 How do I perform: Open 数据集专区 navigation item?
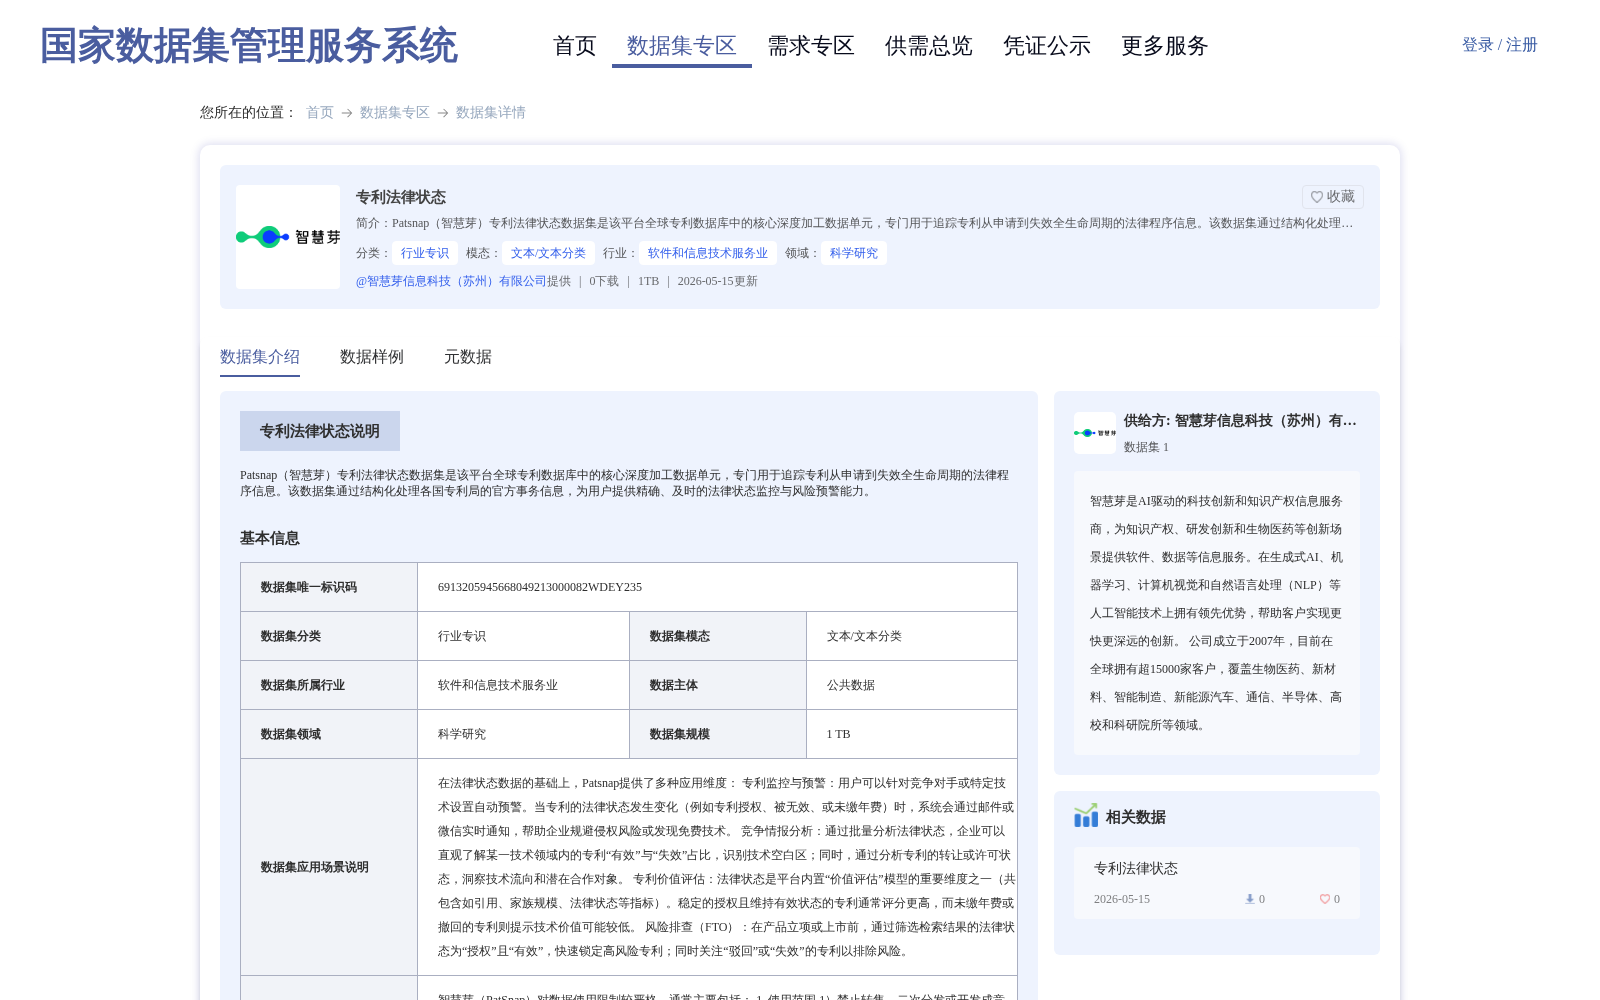(x=682, y=46)
